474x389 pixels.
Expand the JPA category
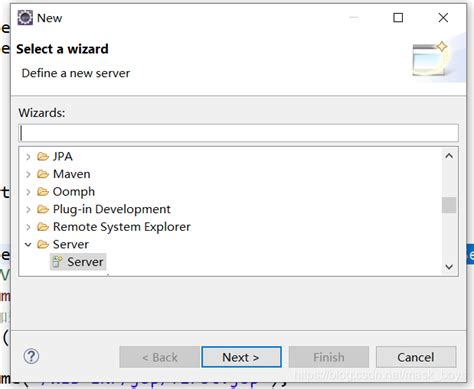[28, 156]
